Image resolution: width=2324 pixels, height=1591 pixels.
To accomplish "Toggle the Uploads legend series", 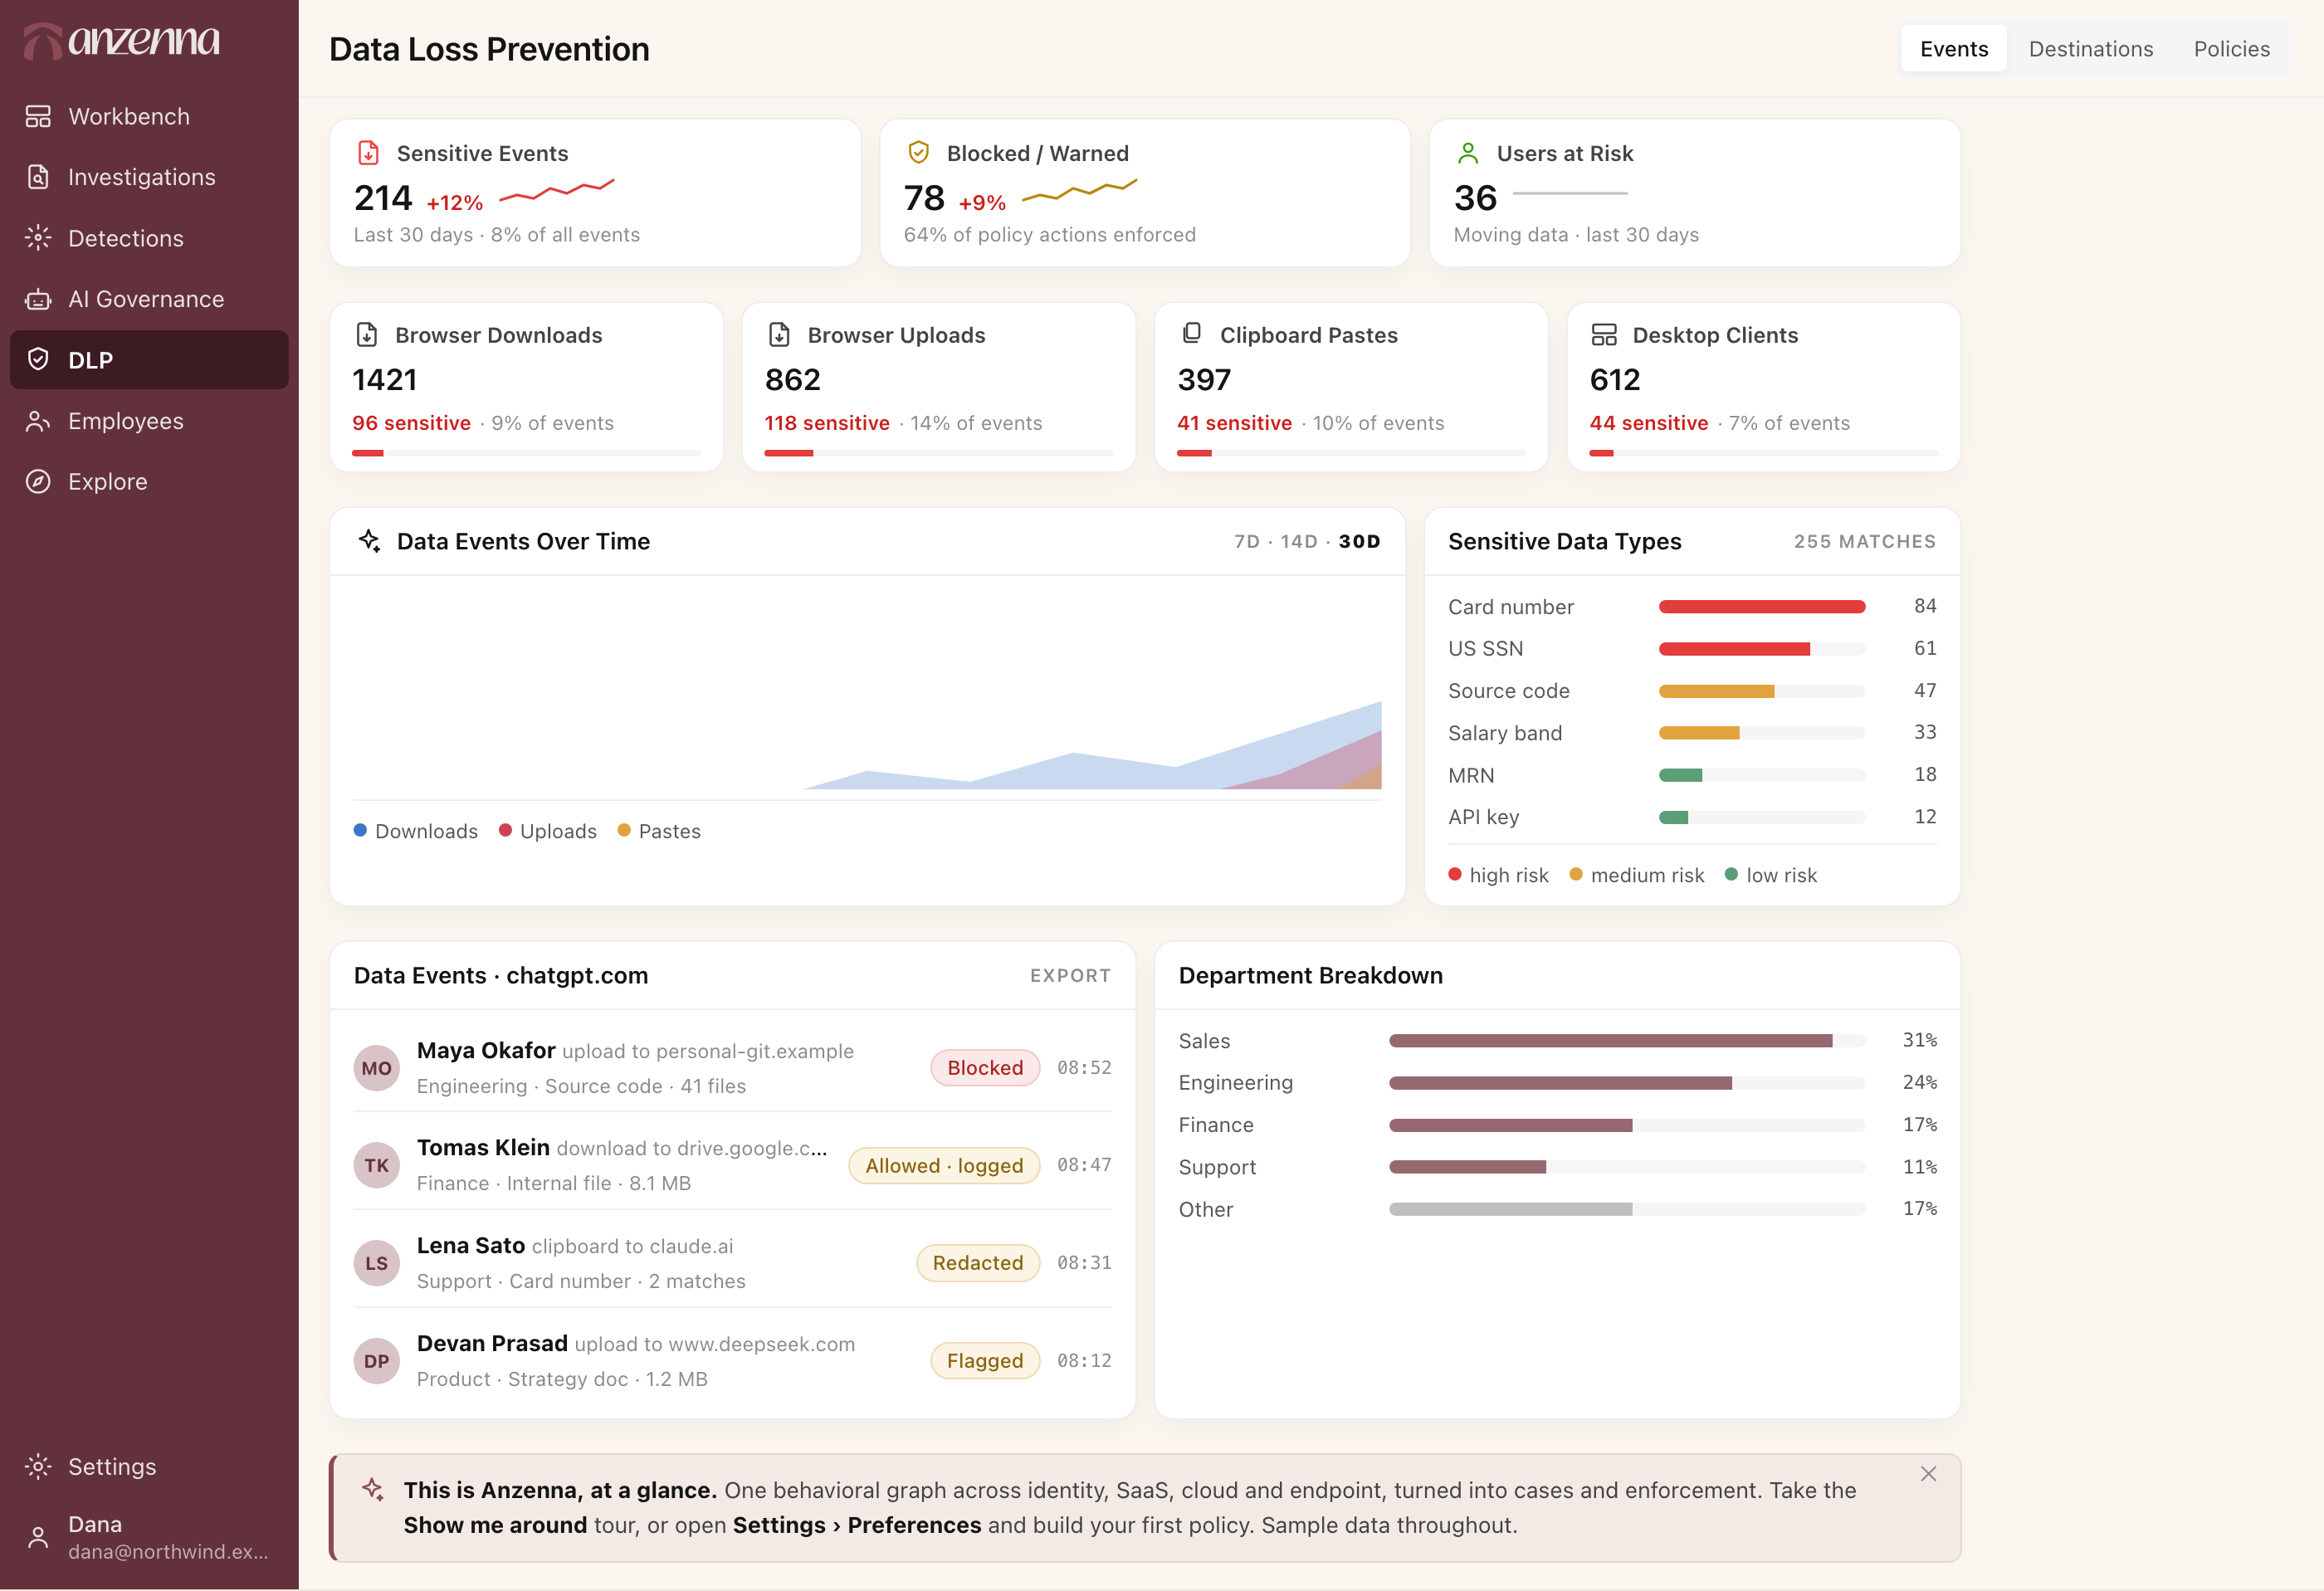I will point(548,831).
